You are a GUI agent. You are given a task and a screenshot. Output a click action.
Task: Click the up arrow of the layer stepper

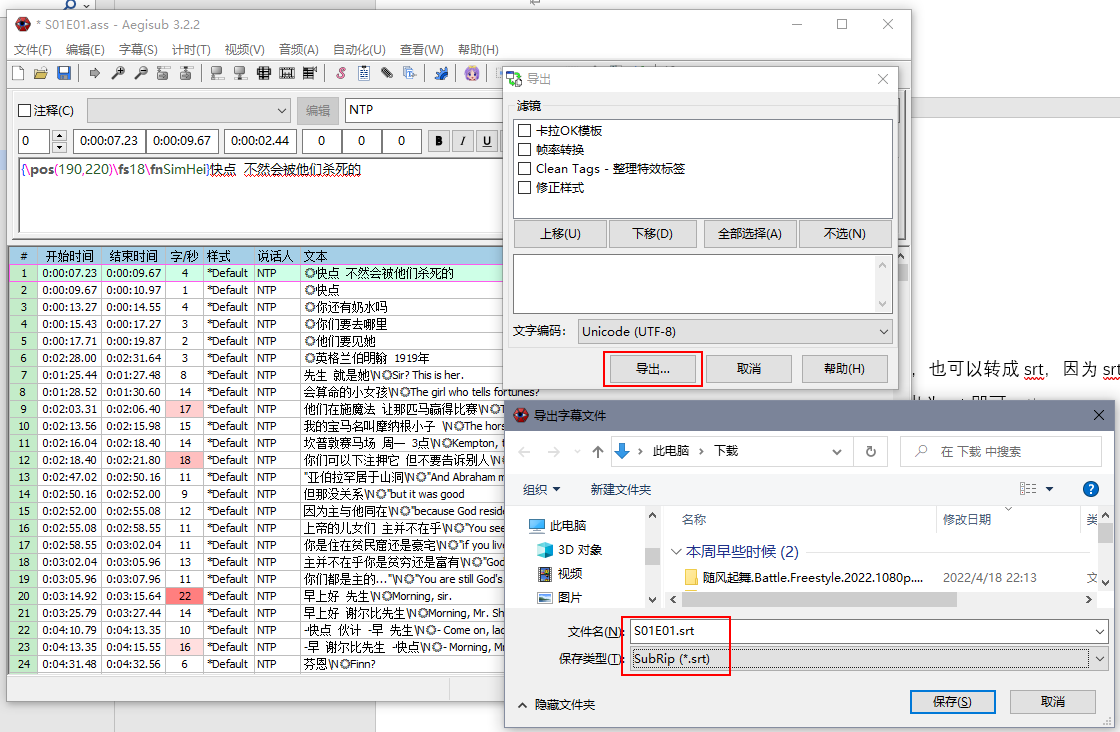tap(57, 134)
